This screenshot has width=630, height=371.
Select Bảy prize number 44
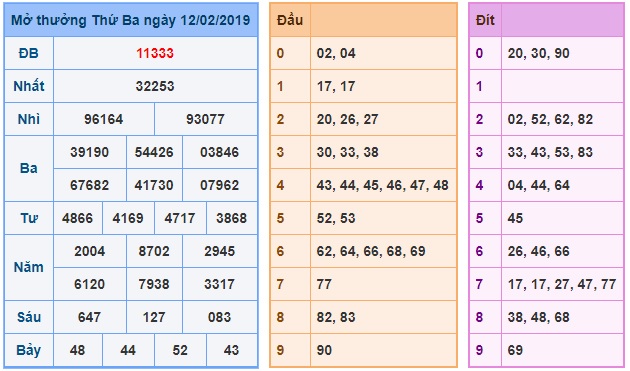pyautogui.click(x=128, y=350)
